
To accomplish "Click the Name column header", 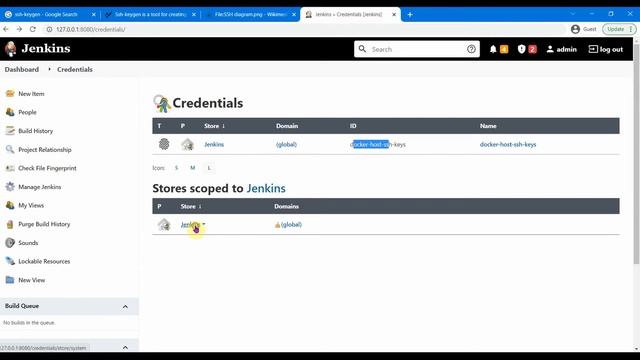I will pyautogui.click(x=488, y=126).
